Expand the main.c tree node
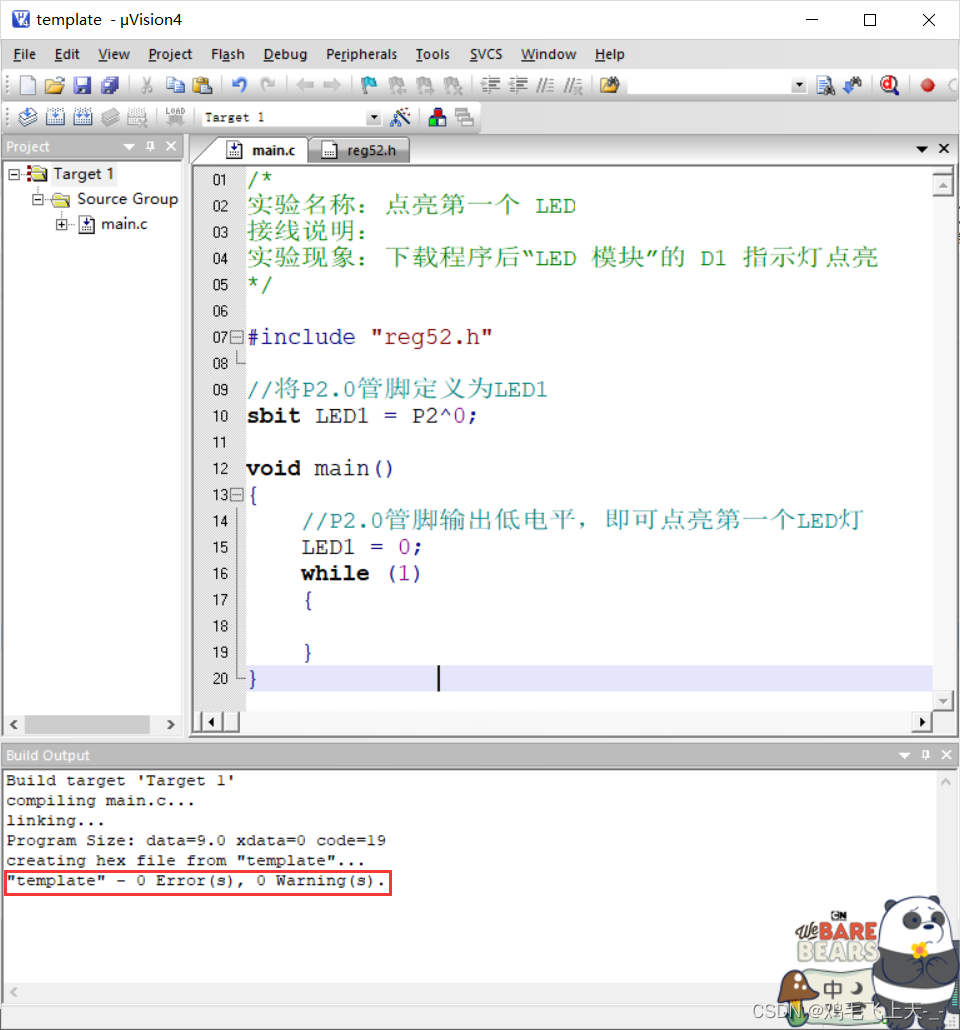 click(x=61, y=225)
